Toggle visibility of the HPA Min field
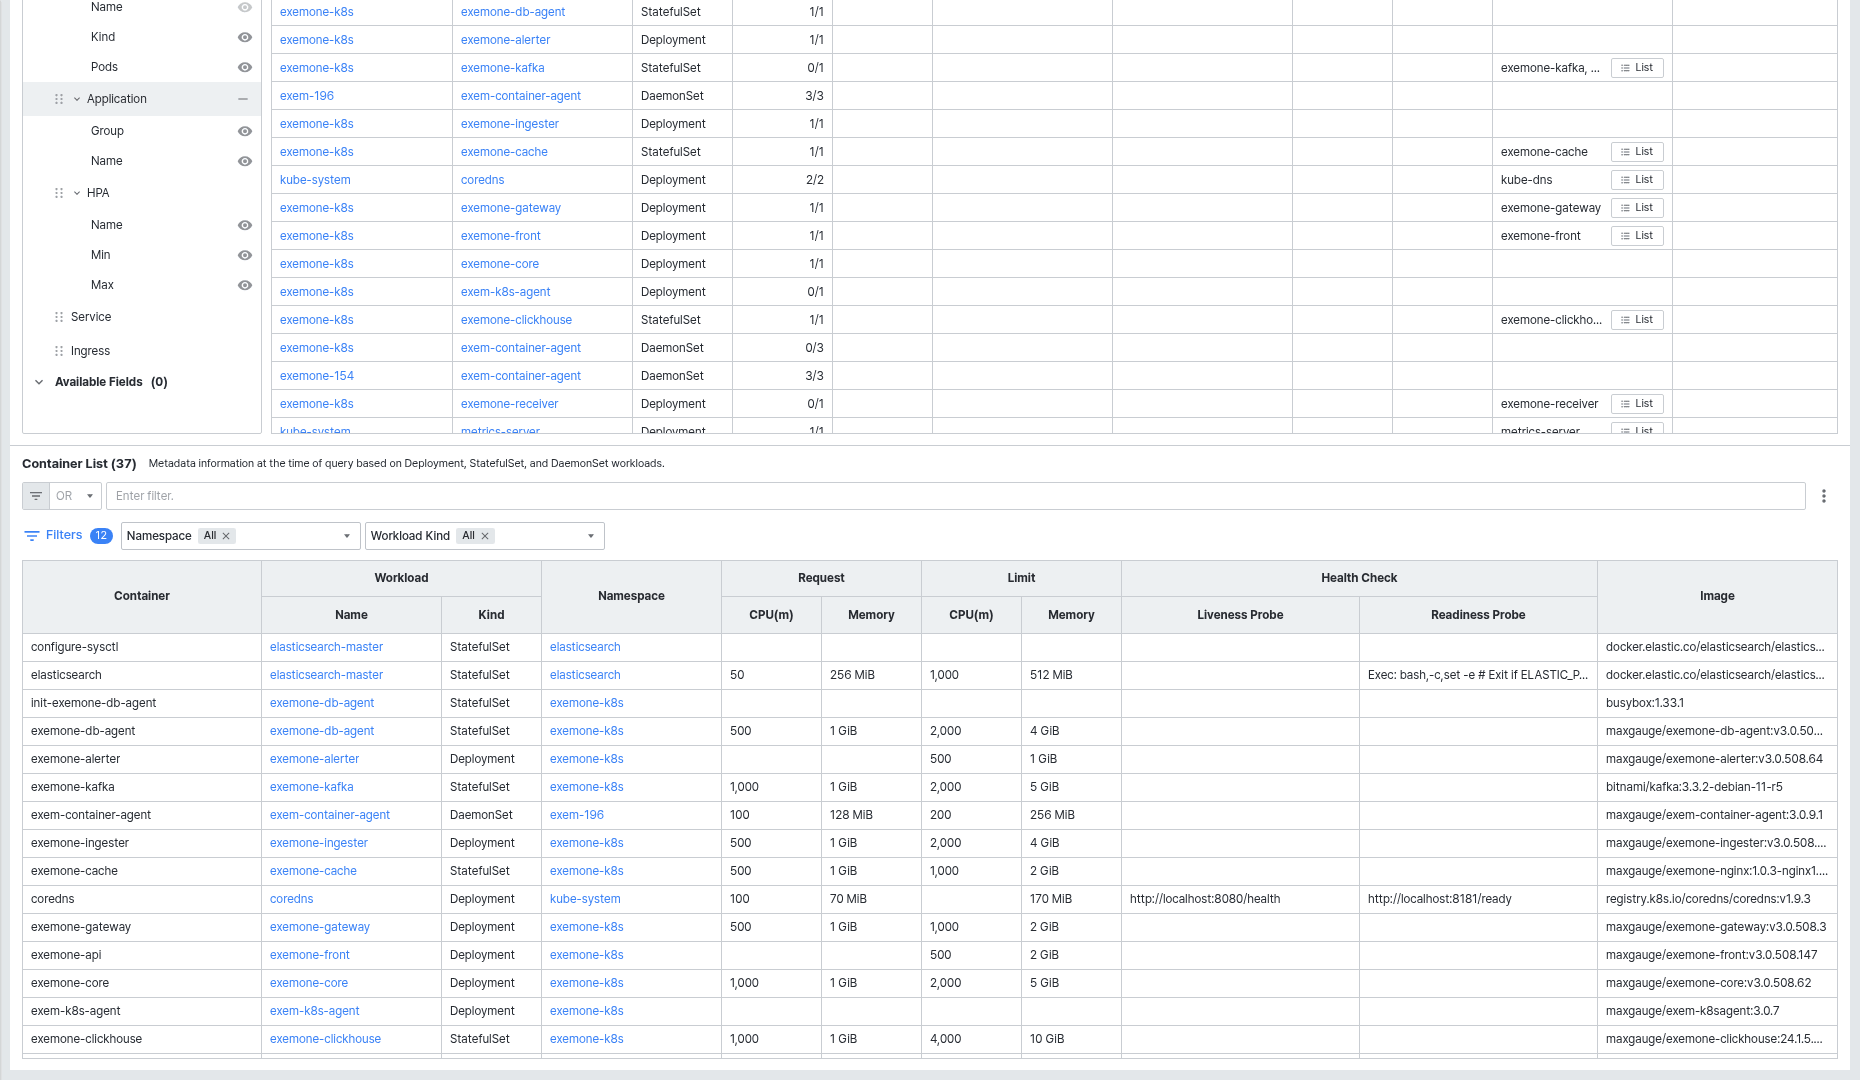Image resolution: width=1860 pixels, height=1080 pixels. click(x=245, y=255)
